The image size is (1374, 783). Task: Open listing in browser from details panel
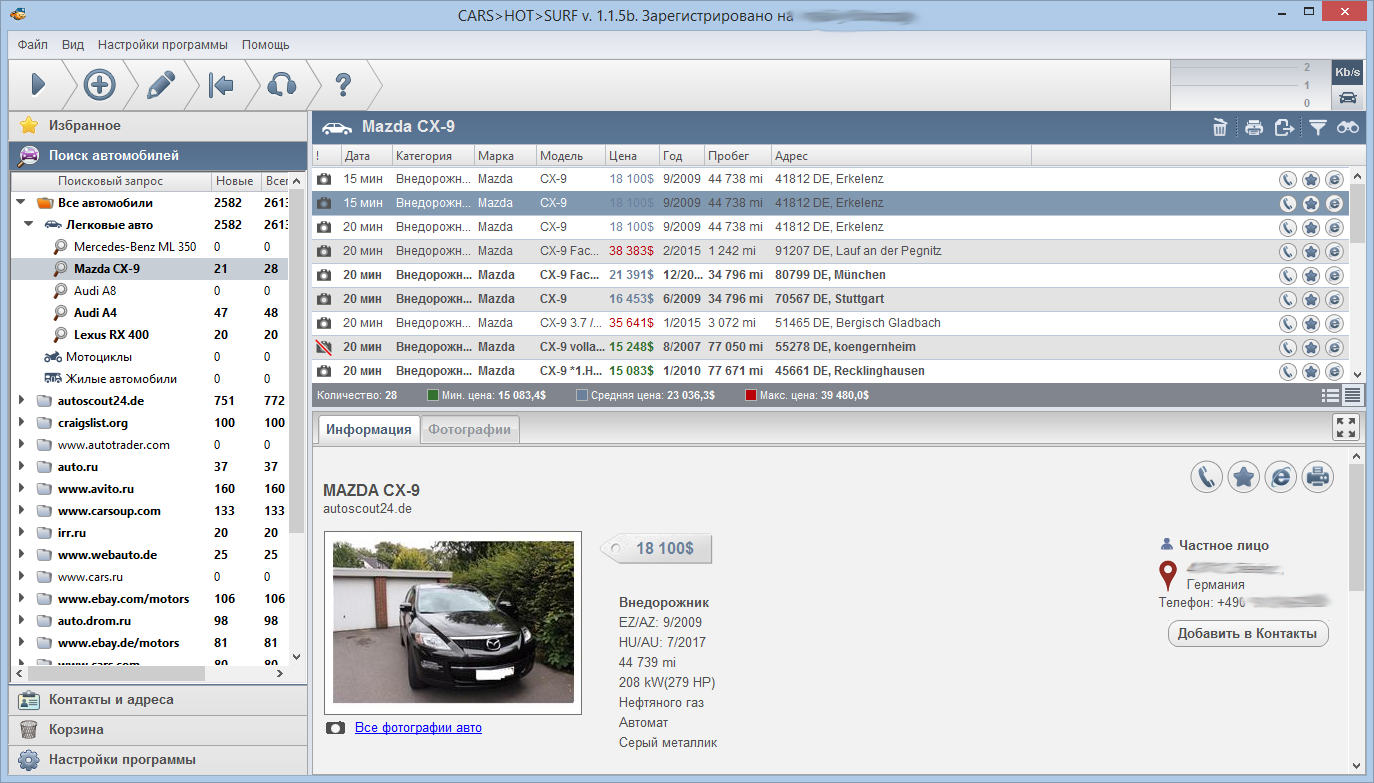[x=1281, y=477]
